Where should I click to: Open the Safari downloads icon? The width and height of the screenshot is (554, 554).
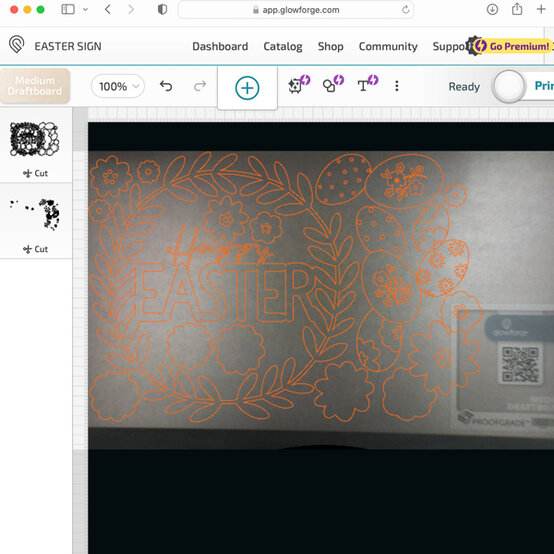pos(492,10)
